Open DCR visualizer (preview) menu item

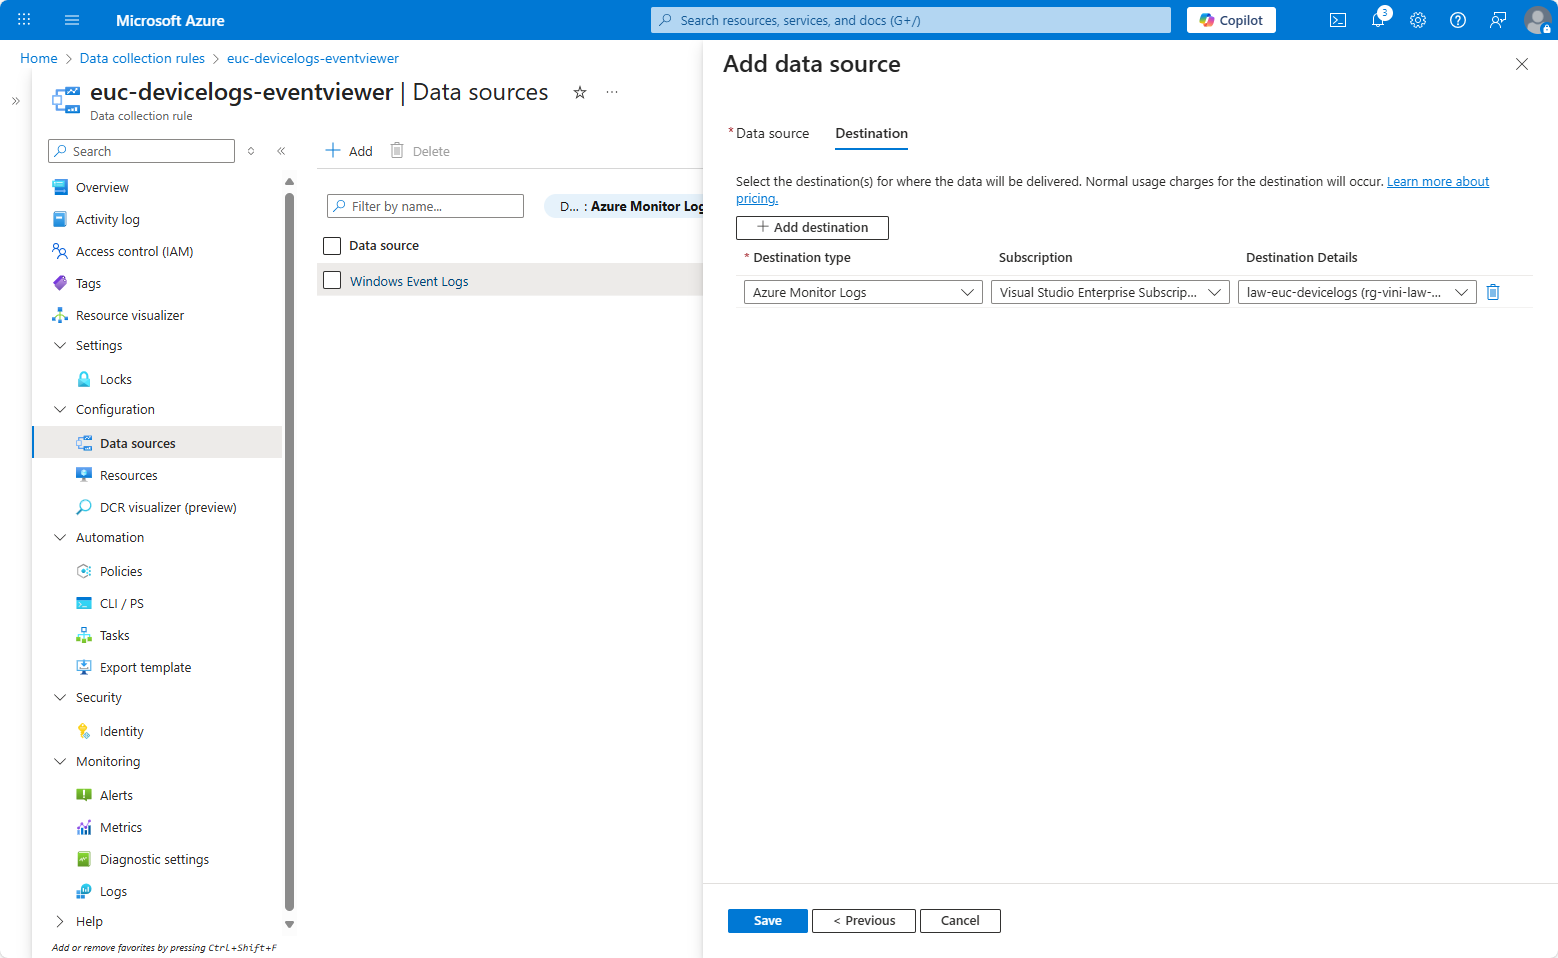(x=168, y=507)
